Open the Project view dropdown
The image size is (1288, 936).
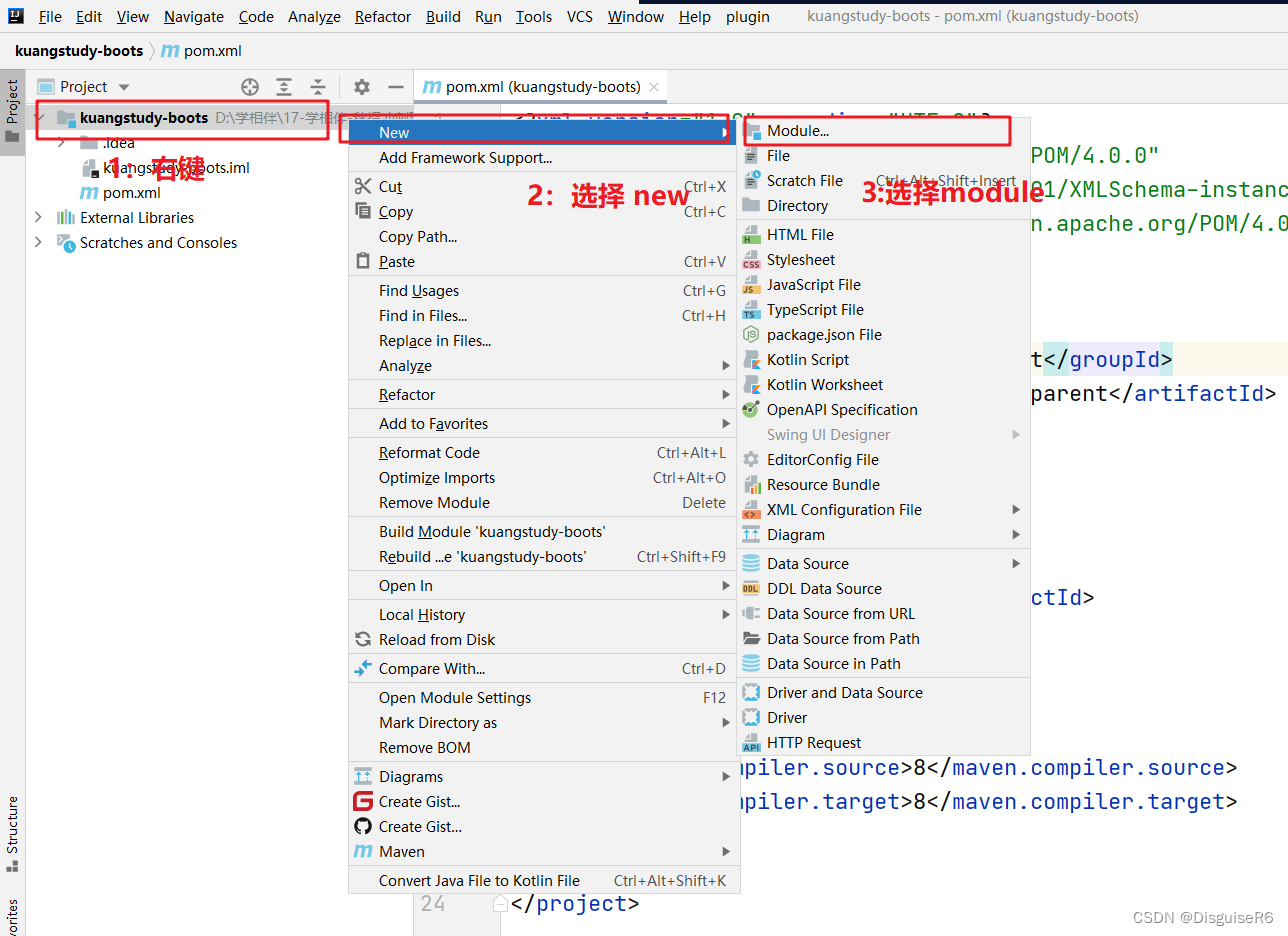coord(124,88)
